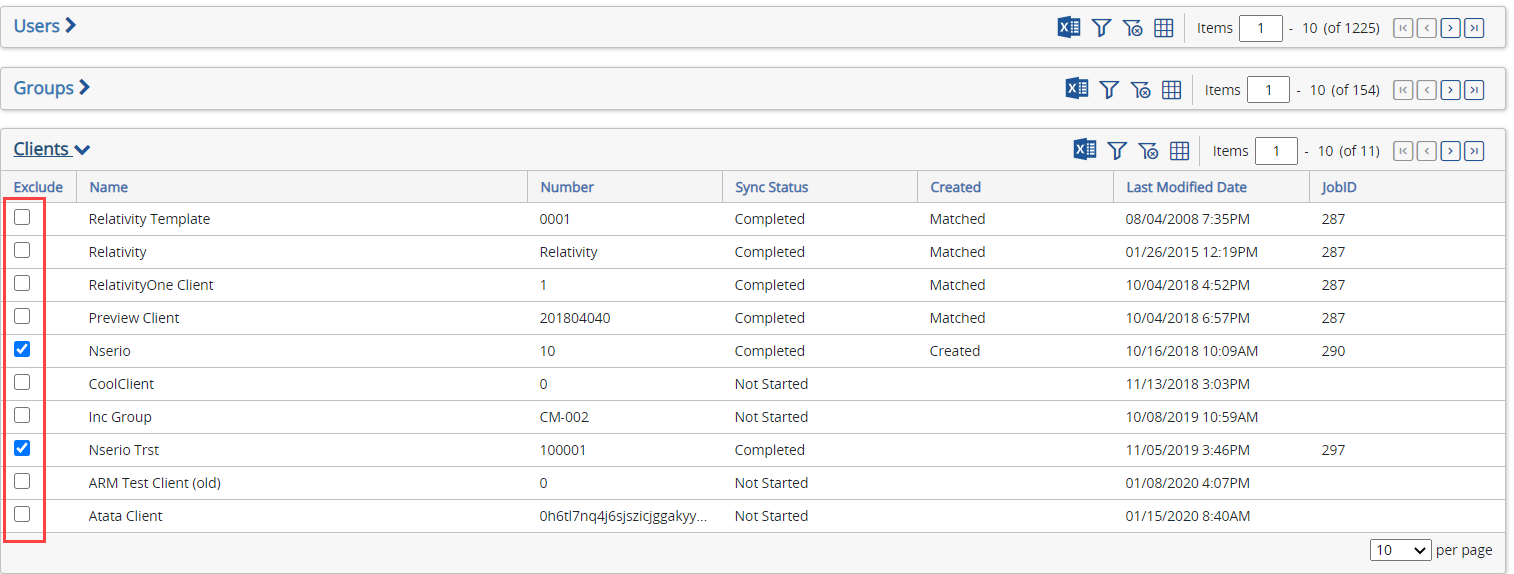
Task: Export the Users list to Excel
Action: coord(1069,28)
